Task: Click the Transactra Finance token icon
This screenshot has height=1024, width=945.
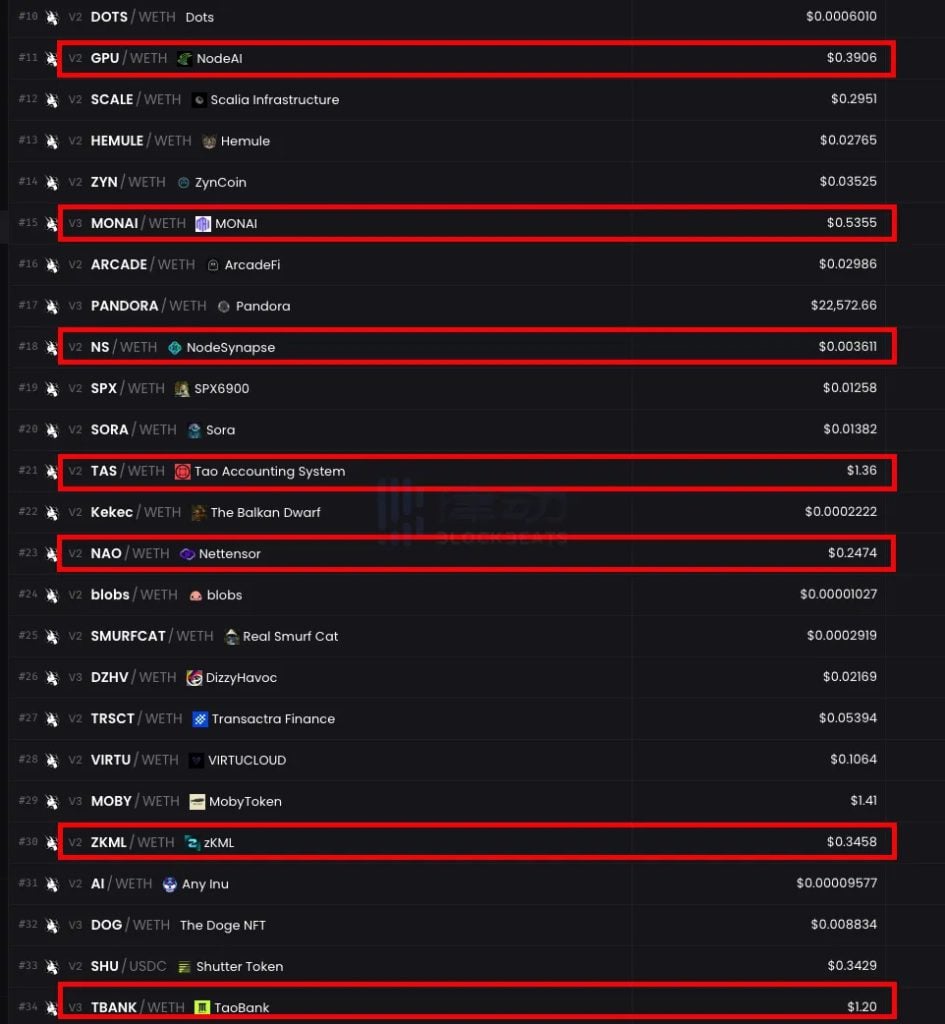Action: (x=200, y=719)
